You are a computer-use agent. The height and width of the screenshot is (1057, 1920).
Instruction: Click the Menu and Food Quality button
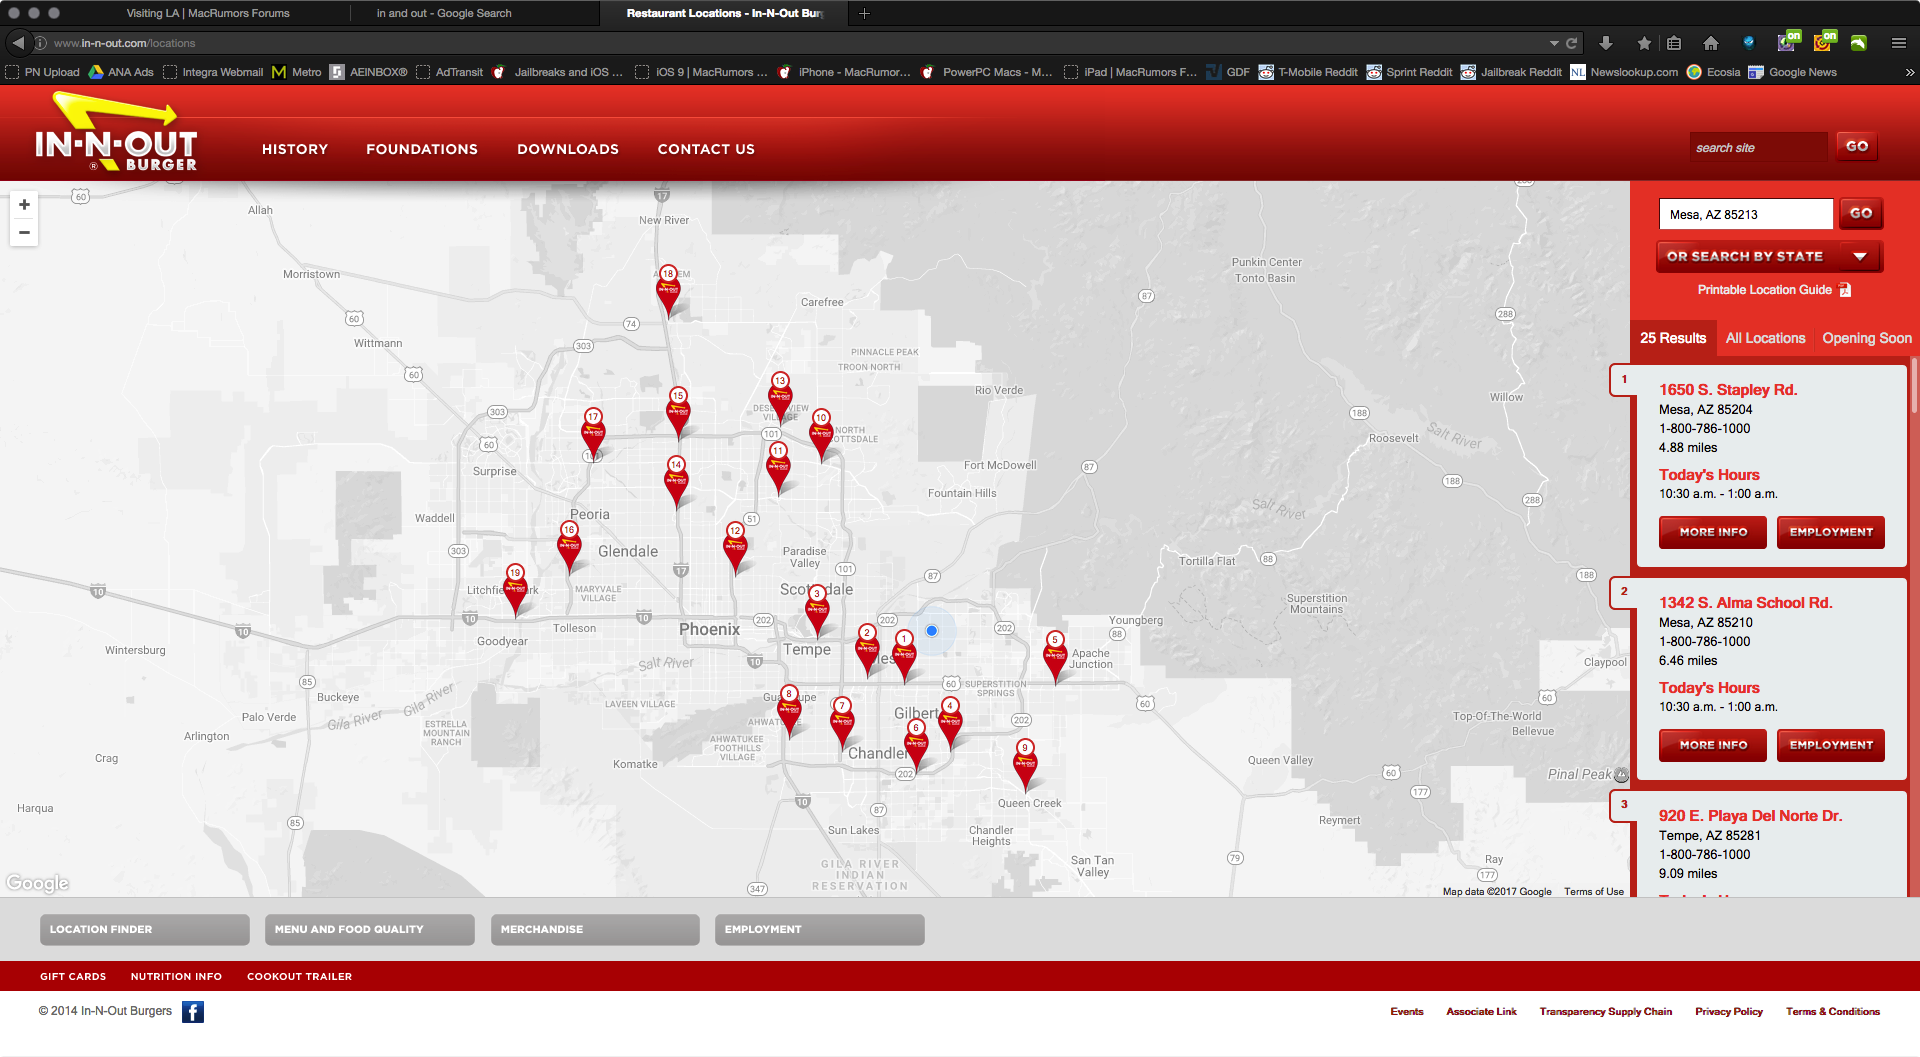click(x=370, y=929)
